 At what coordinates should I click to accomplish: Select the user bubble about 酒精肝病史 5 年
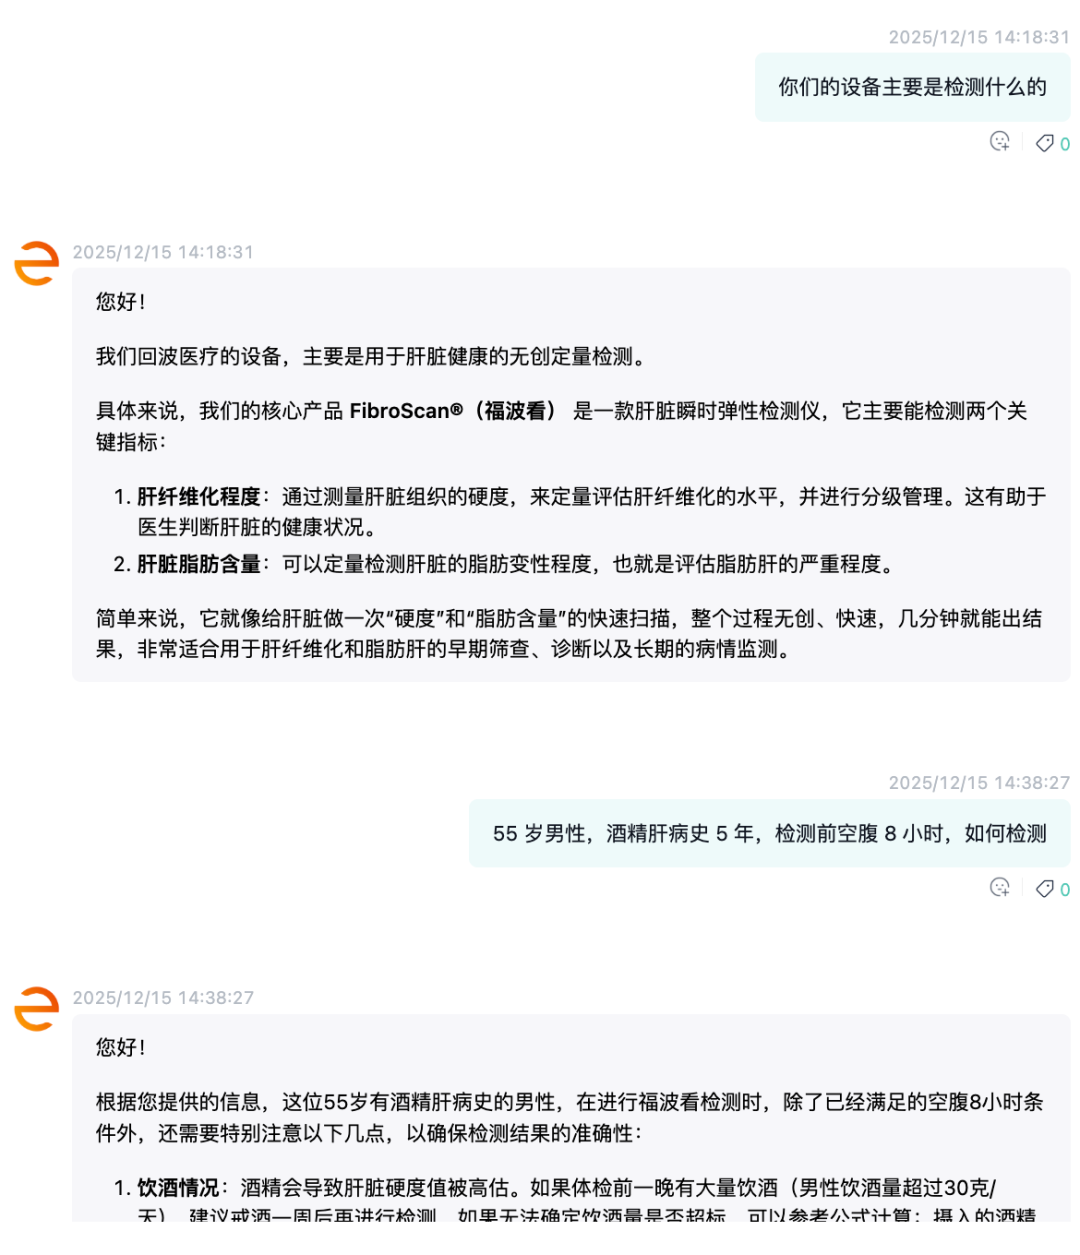pyautogui.click(x=770, y=833)
